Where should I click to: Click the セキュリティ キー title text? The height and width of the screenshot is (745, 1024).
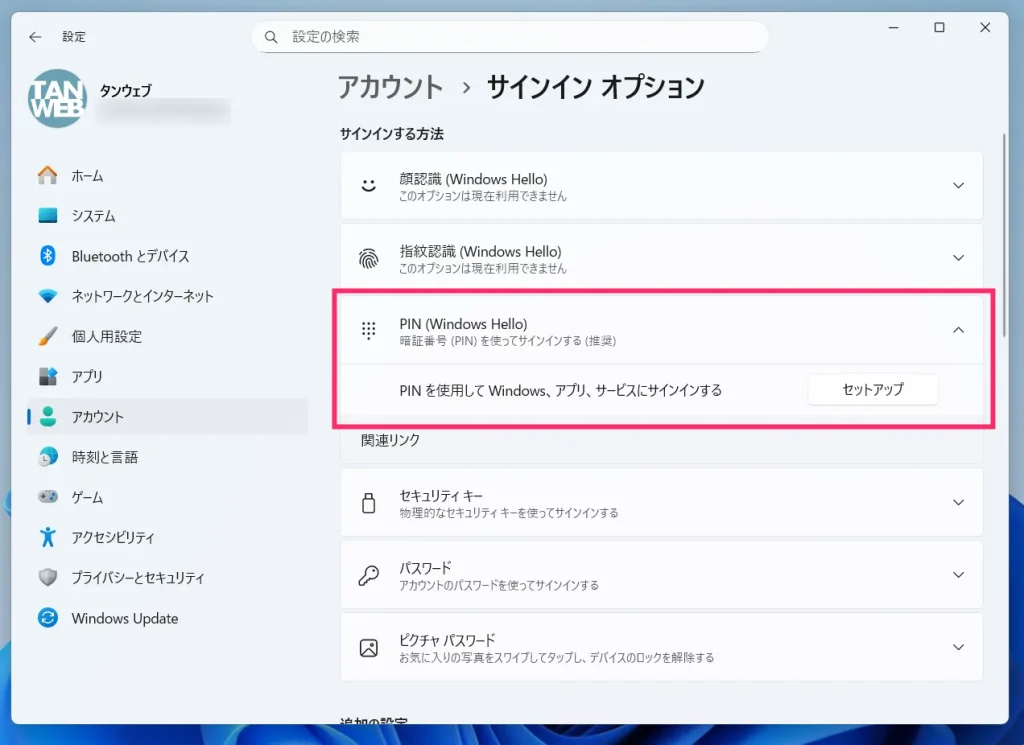(x=441, y=496)
